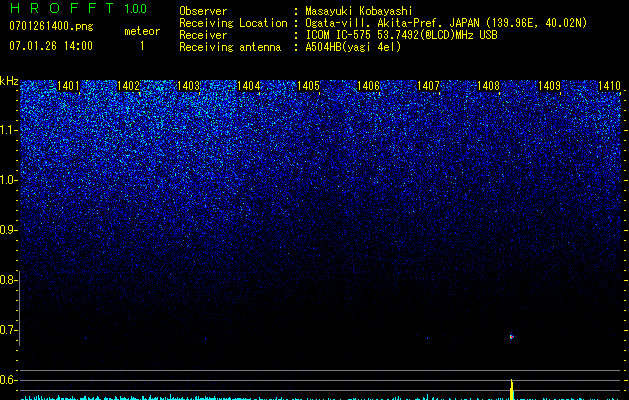Click the Receiver ICOM IC-575 text

pyautogui.click(x=401, y=35)
